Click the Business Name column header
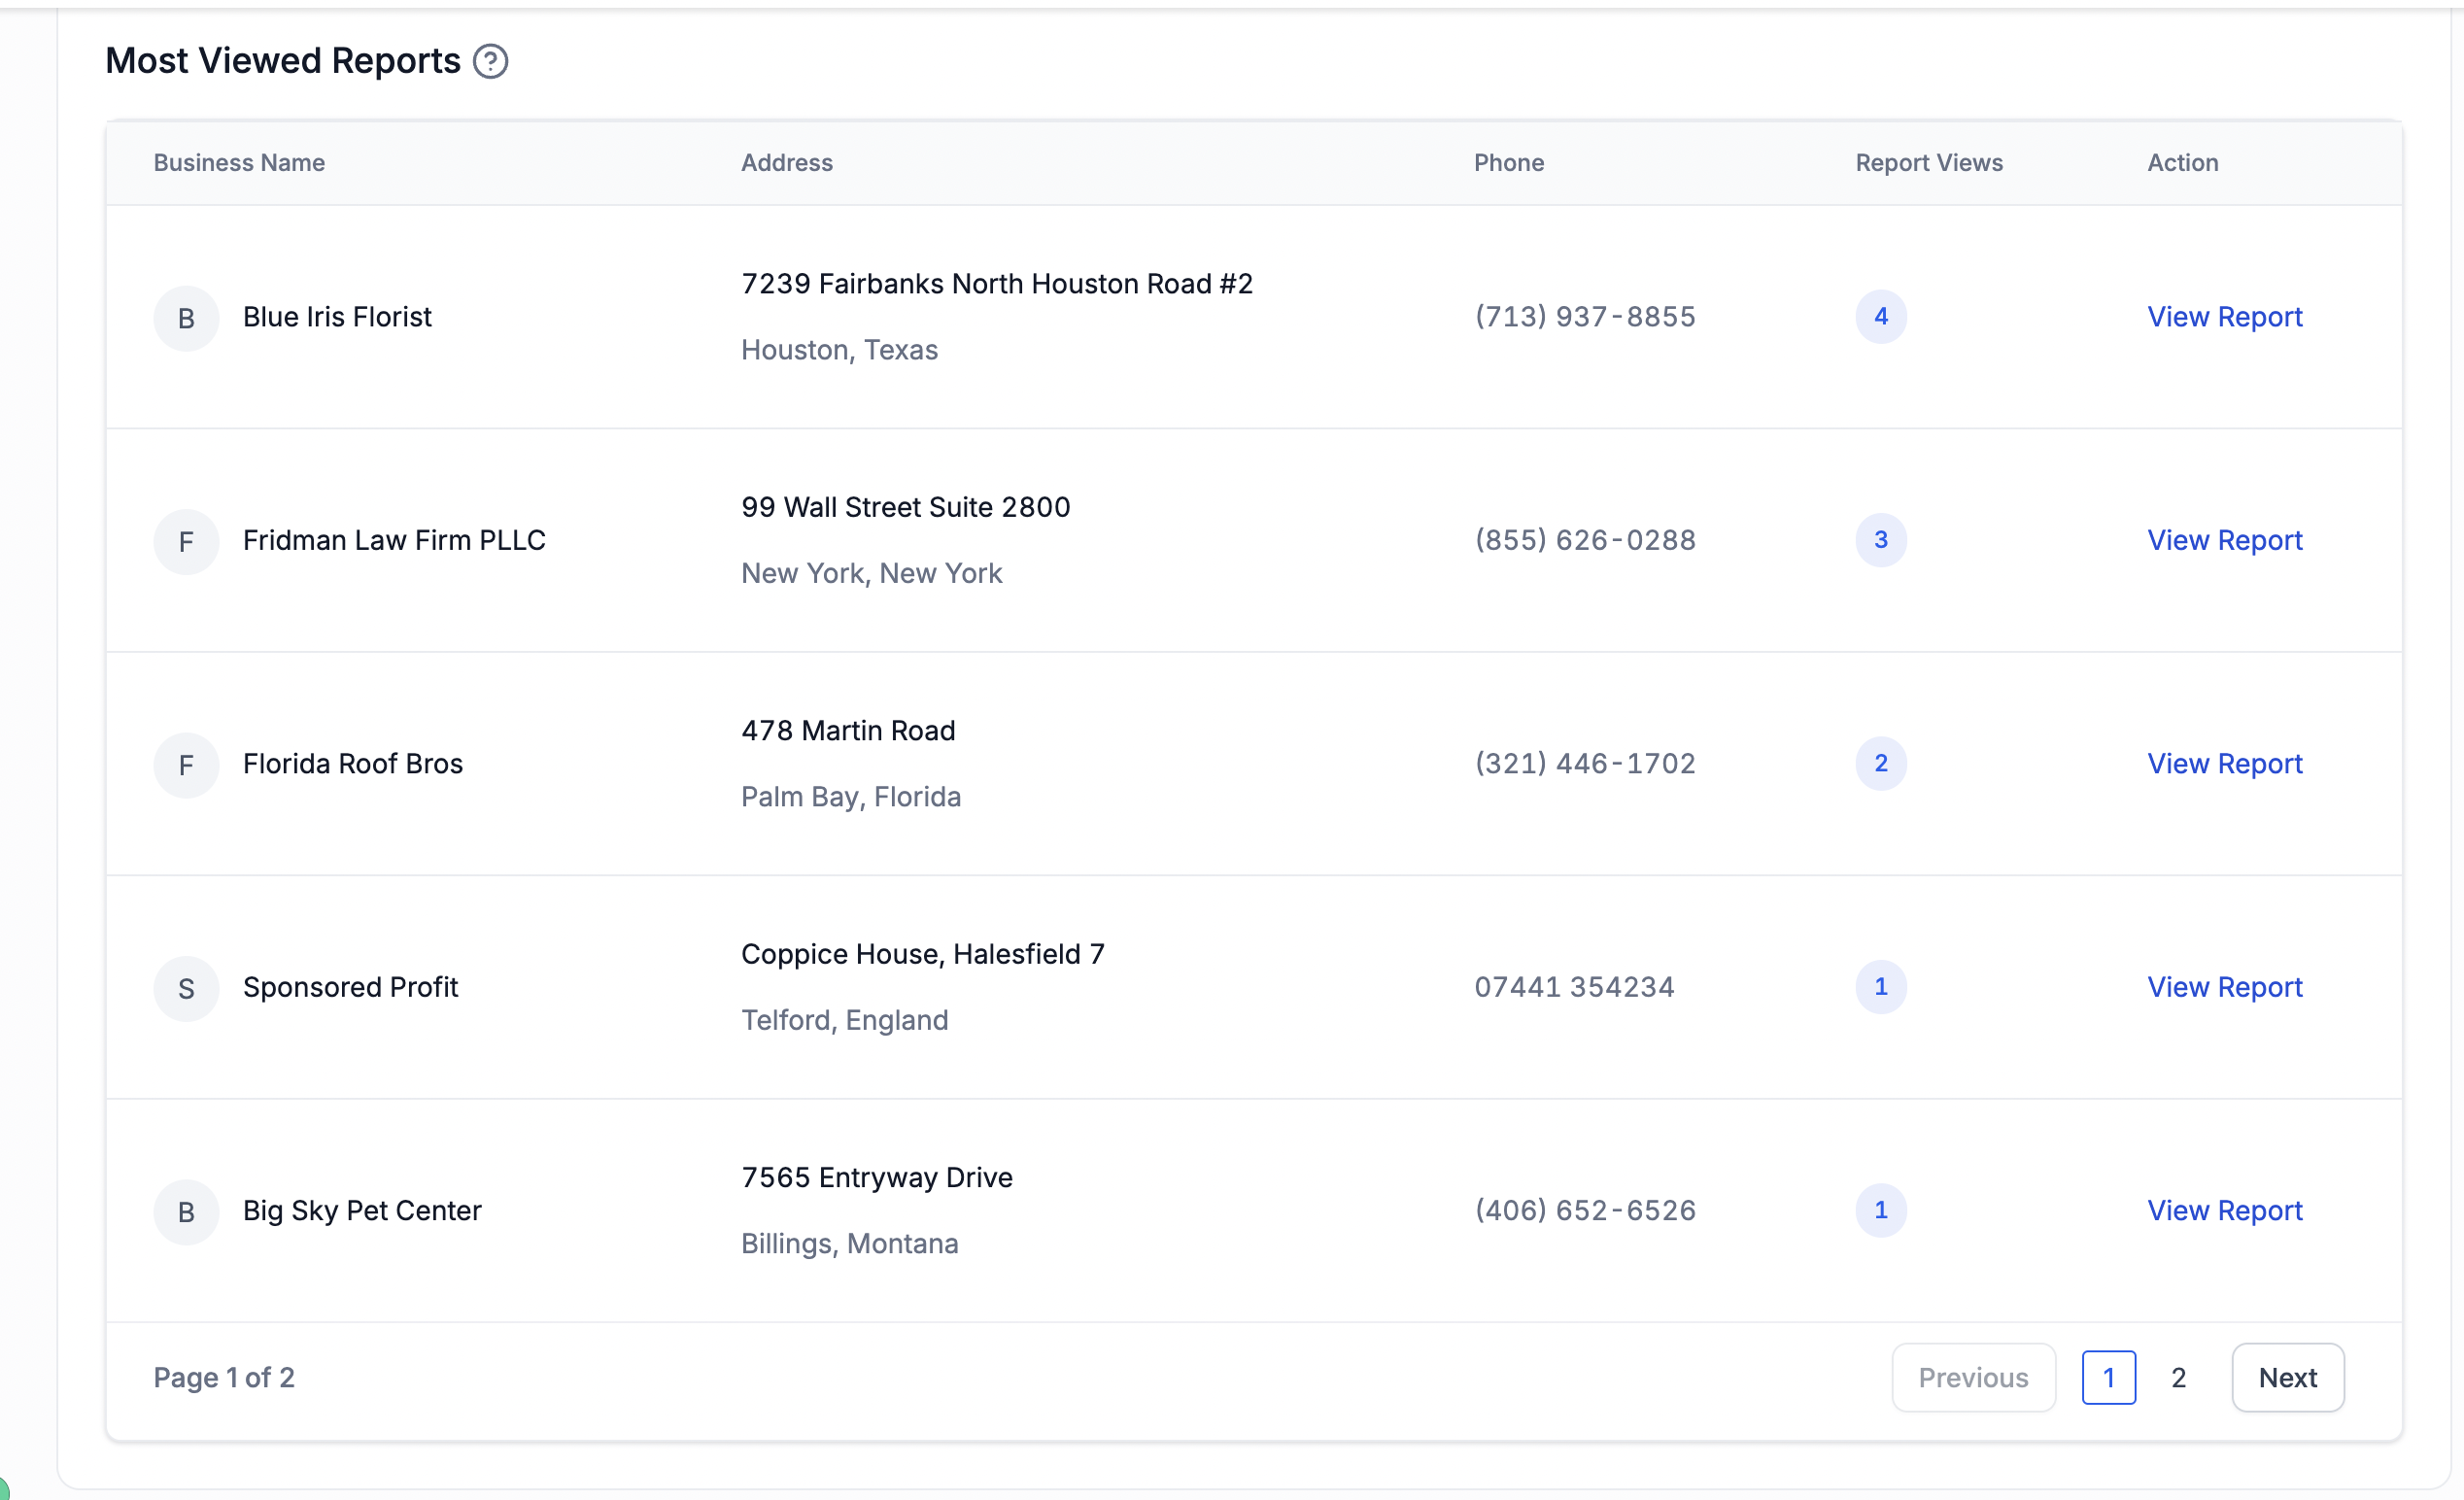This screenshot has width=2464, height=1500. pyautogui.click(x=239, y=163)
